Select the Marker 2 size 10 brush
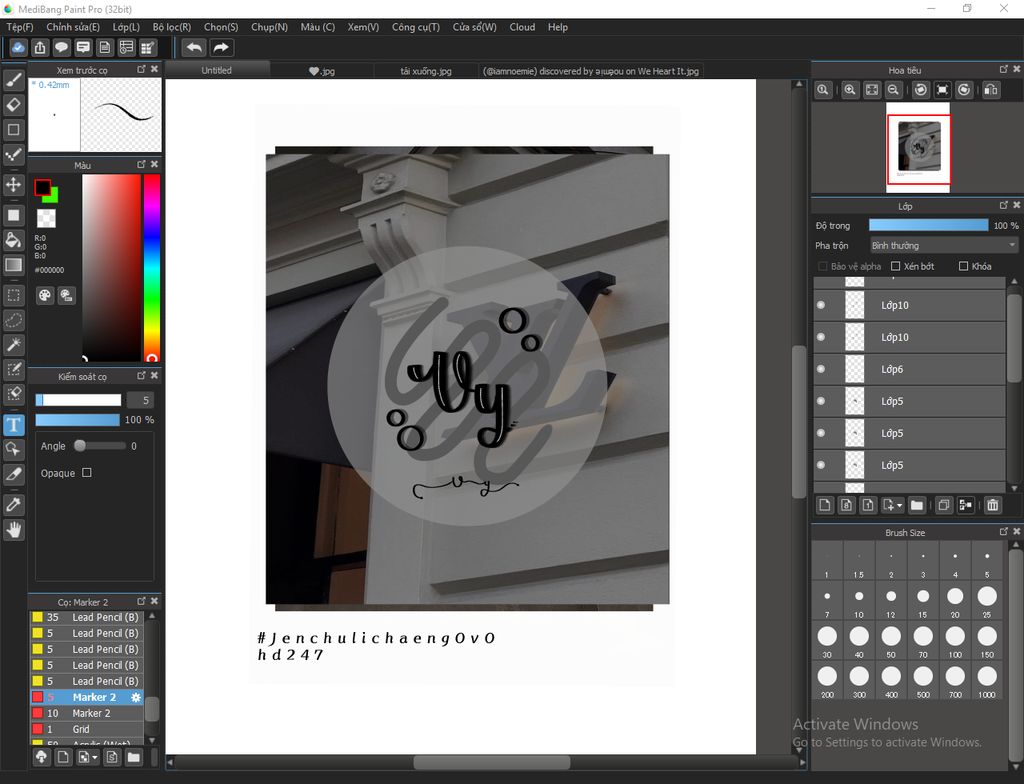The height and width of the screenshot is (784, 1024). [x=87, y=713]
